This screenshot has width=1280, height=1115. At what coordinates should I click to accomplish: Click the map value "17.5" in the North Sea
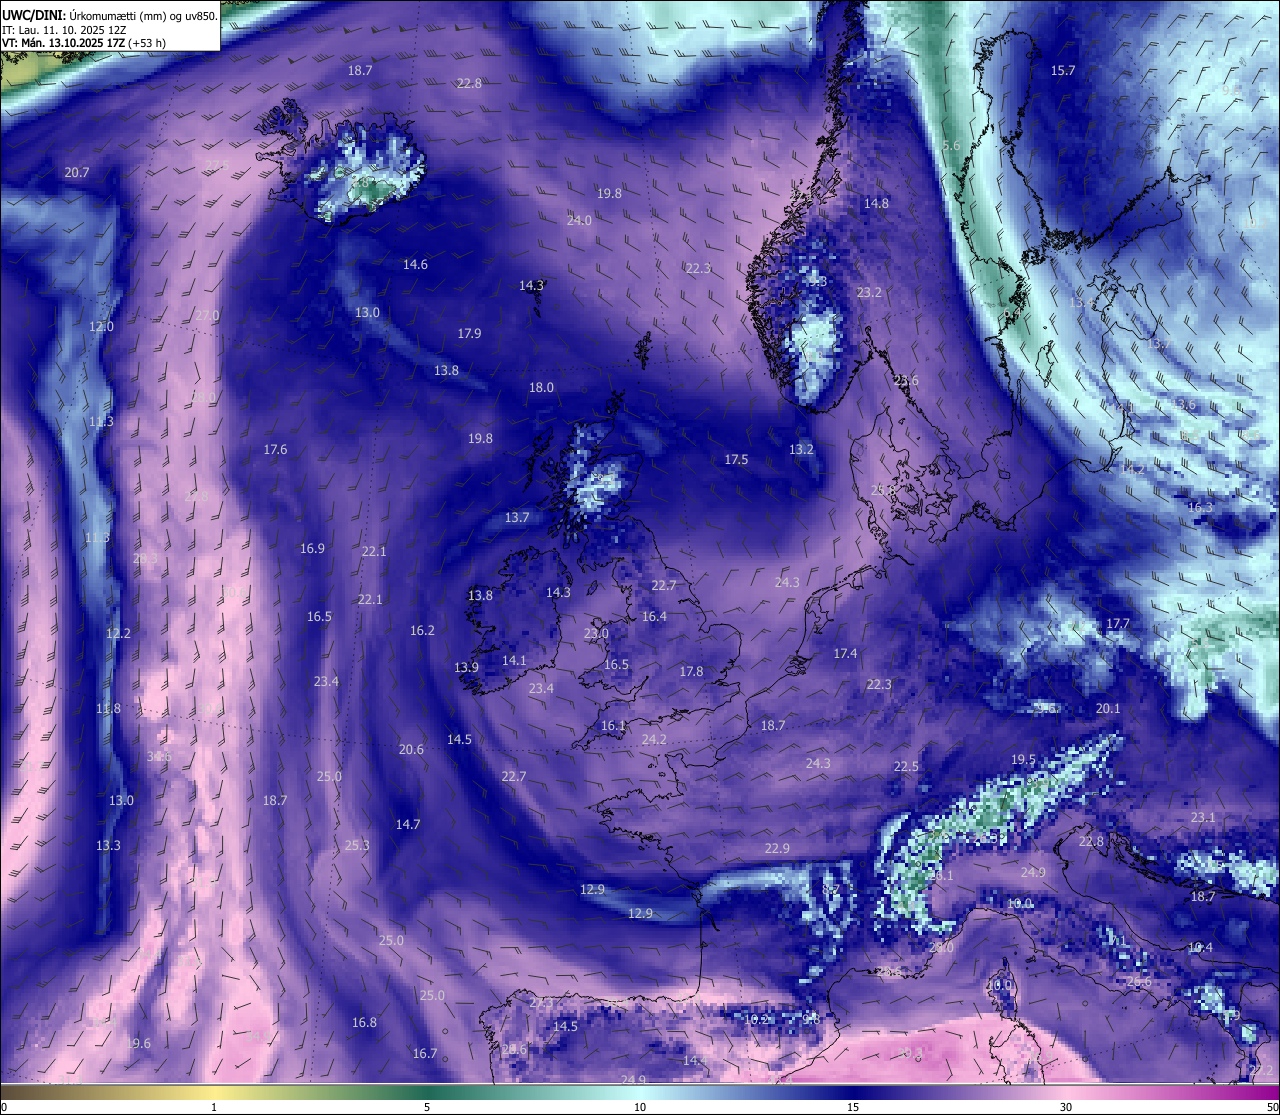tap(736, 460)
